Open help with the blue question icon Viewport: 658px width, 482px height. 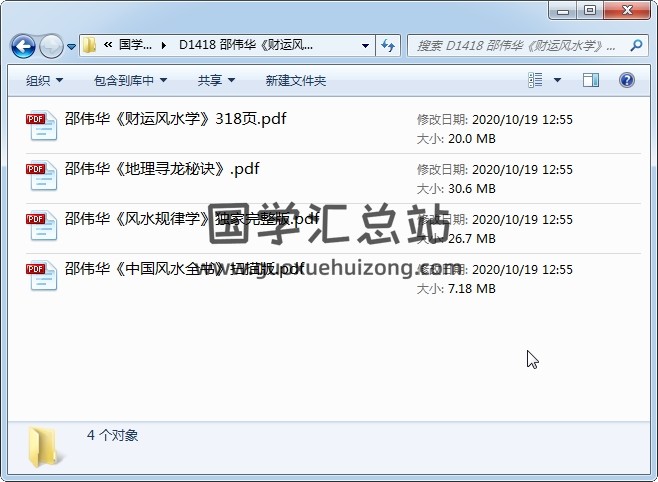click(627, 80)
